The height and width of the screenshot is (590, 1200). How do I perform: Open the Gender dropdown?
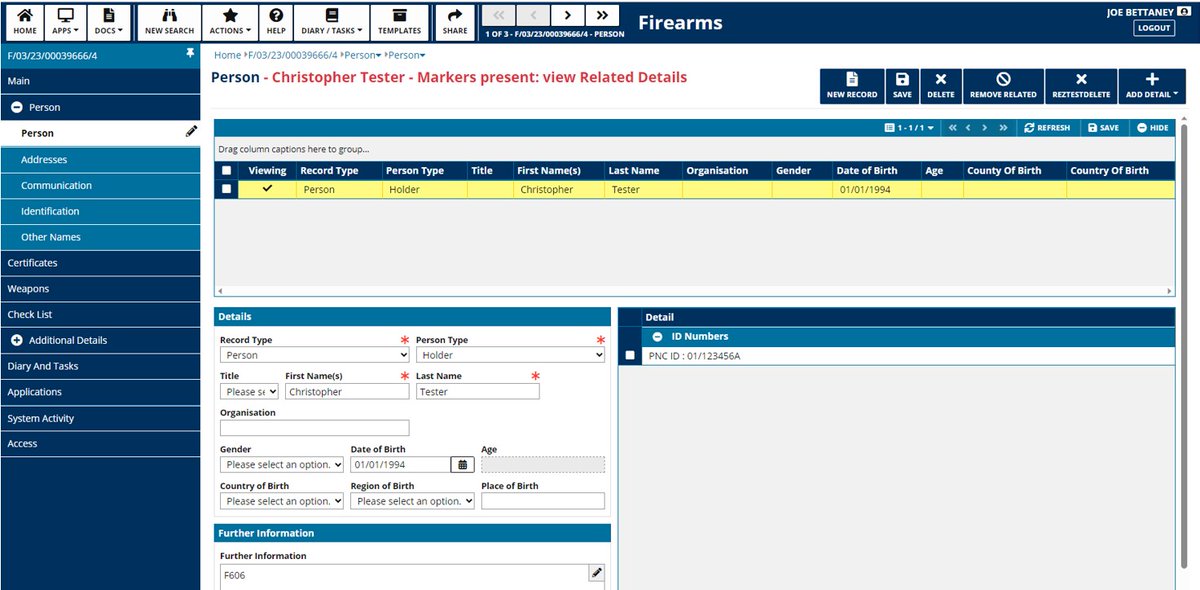(x=281, y=464)
